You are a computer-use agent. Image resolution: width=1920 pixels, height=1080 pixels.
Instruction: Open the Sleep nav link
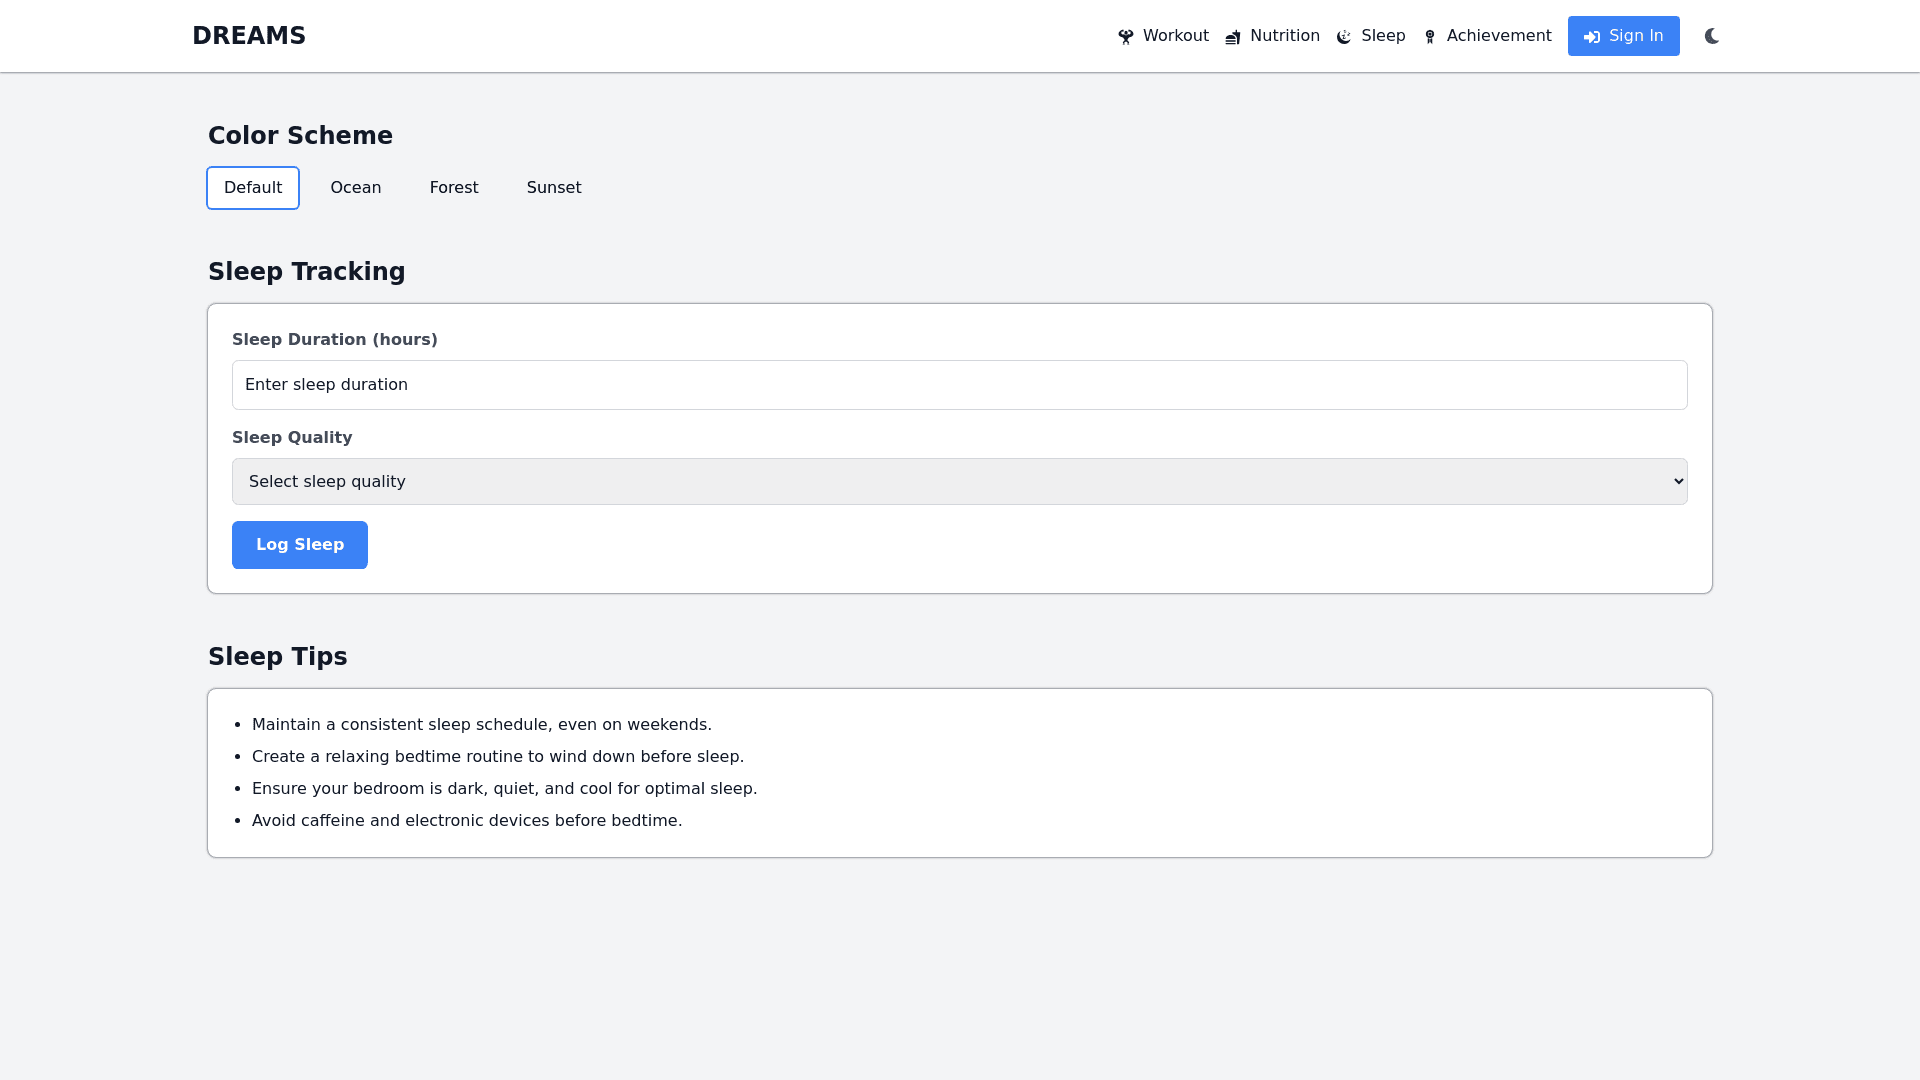[x=1383, y=36]
